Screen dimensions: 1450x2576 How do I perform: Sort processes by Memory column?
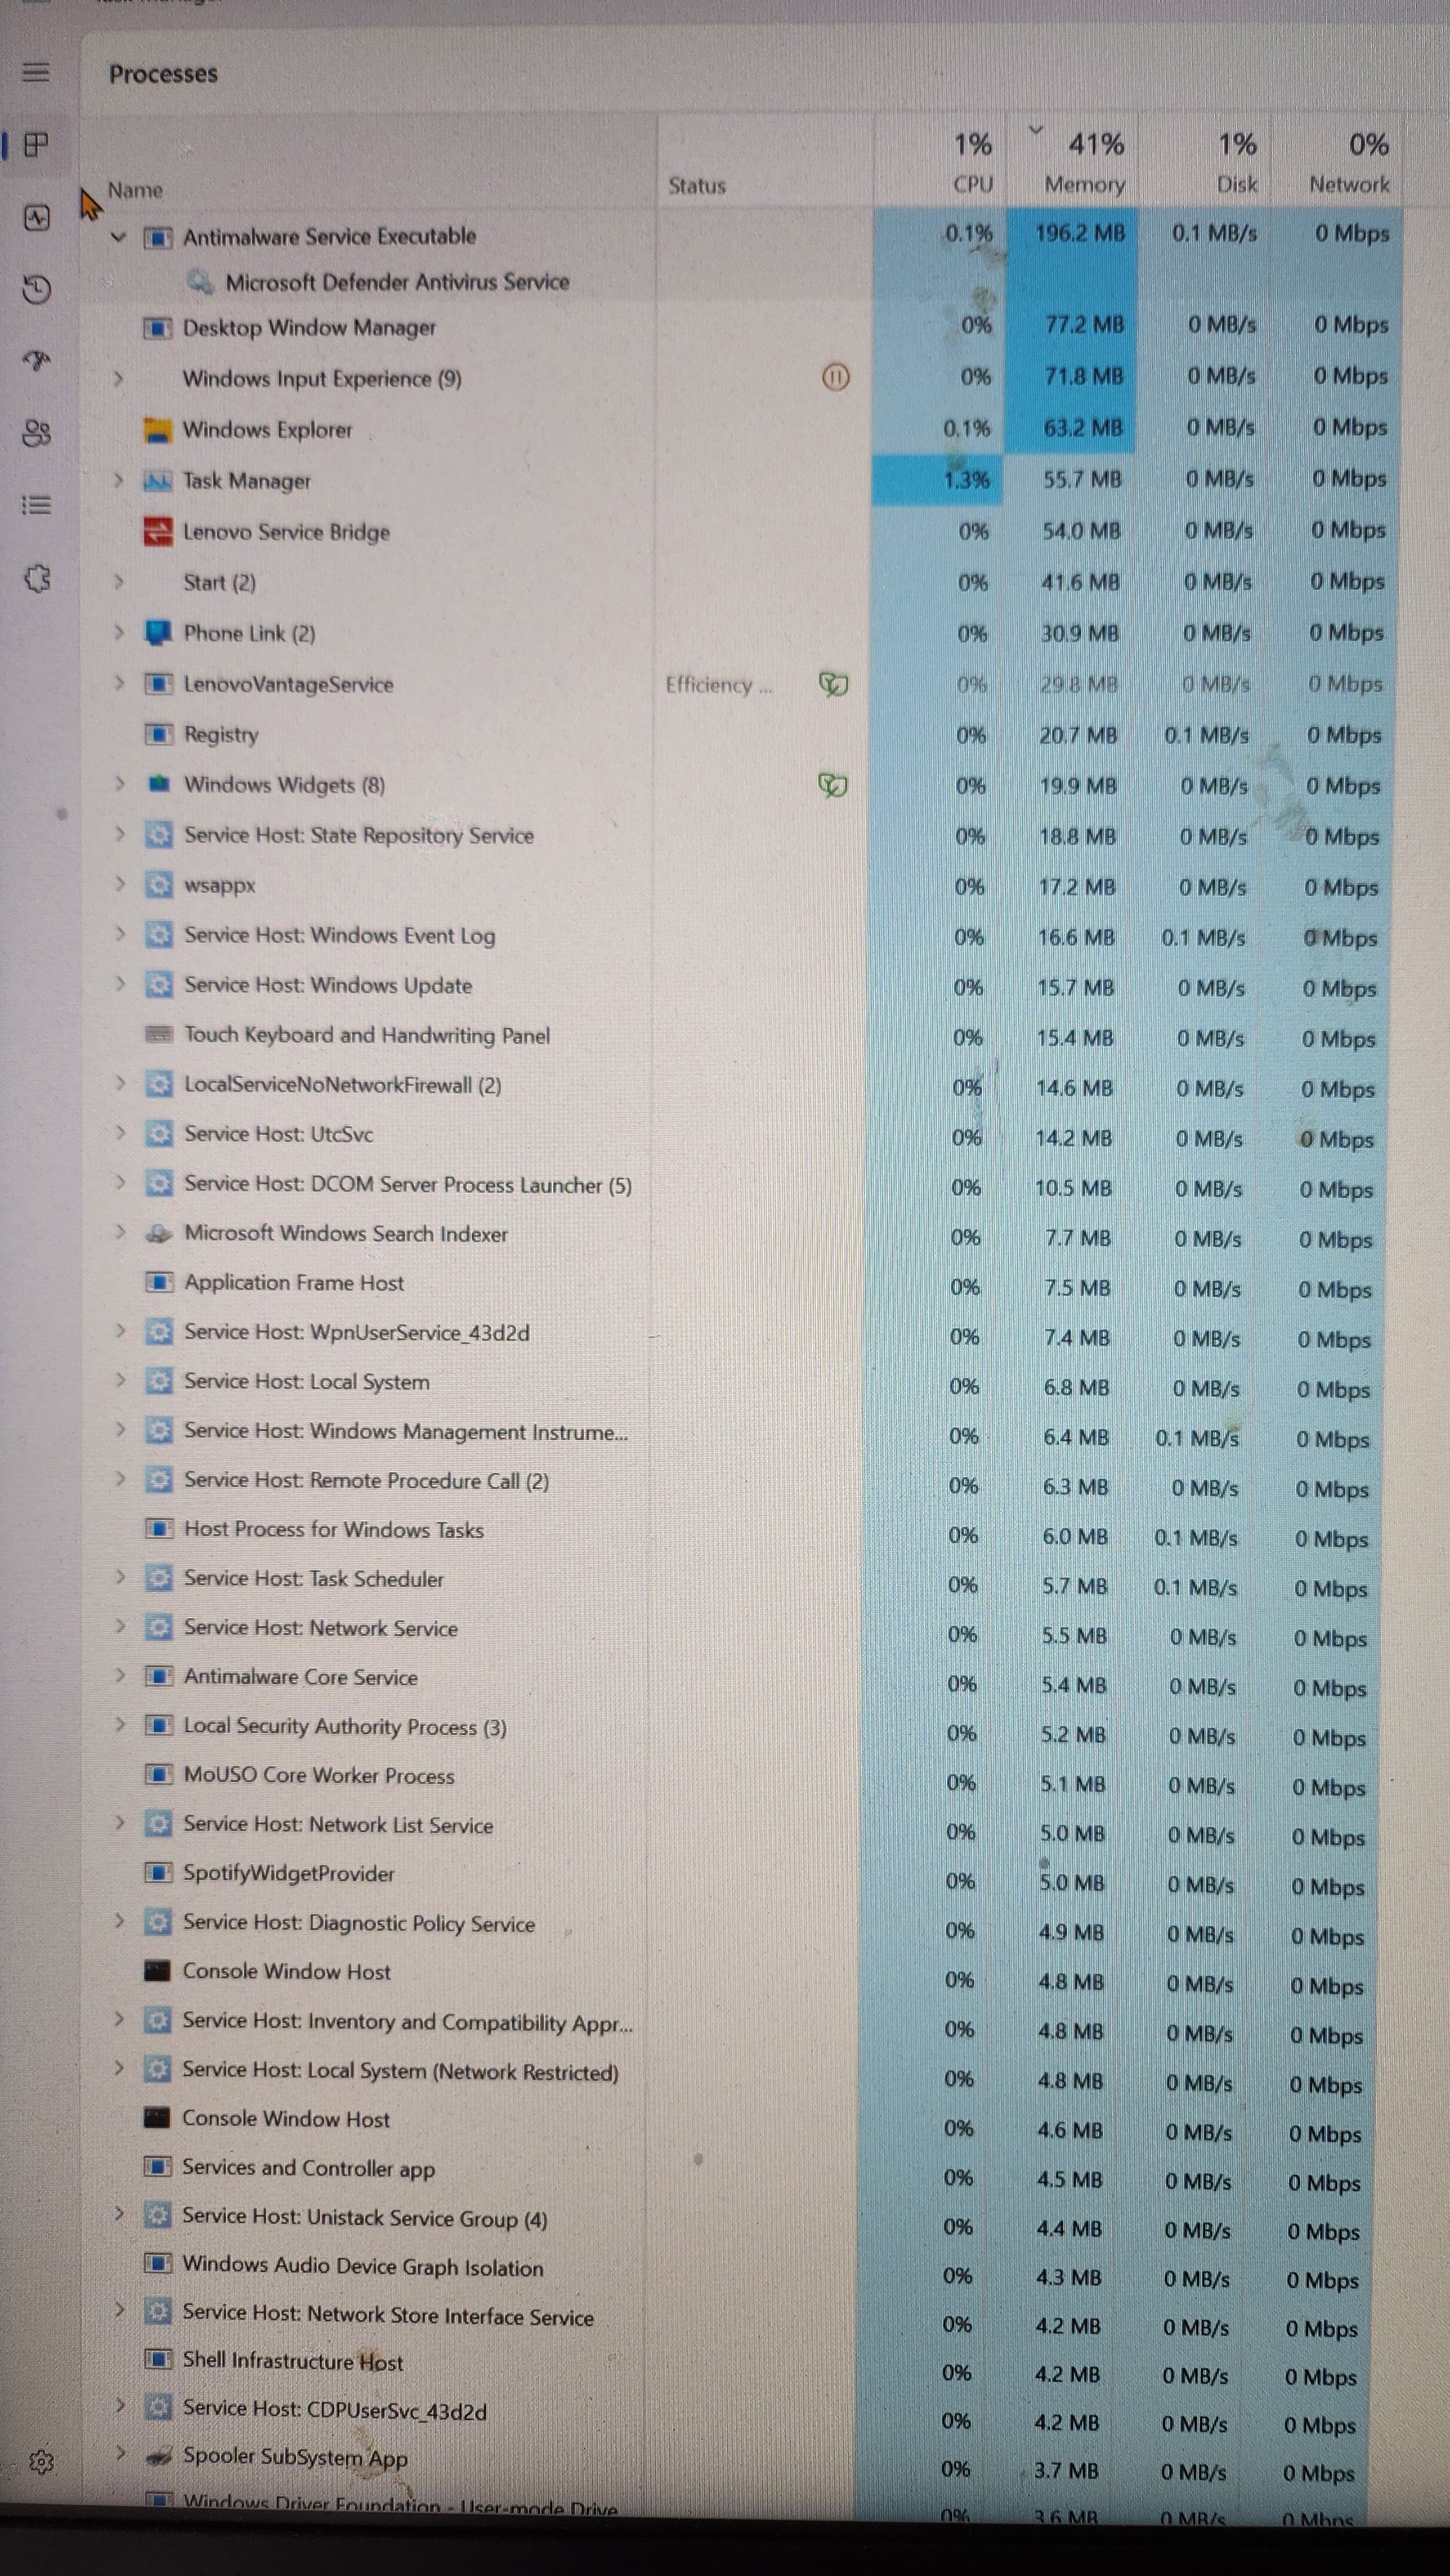(1085, 163)
